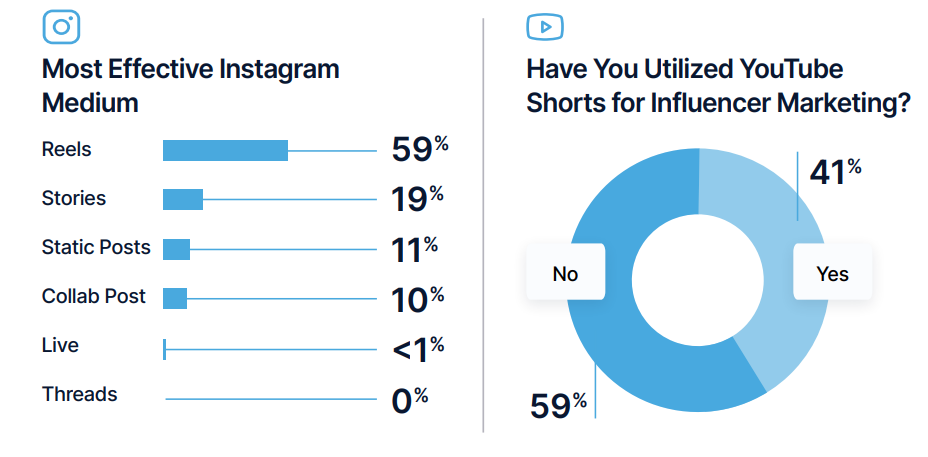Click the Live bar marker
The width and height of the screenshot is (928, 457).
coord(165,348)
